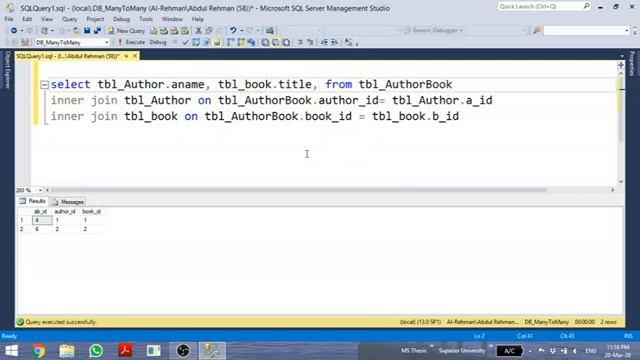Open the Project menu
The height and width of the screenshot is (360, 640).
(x=95, y=19)
